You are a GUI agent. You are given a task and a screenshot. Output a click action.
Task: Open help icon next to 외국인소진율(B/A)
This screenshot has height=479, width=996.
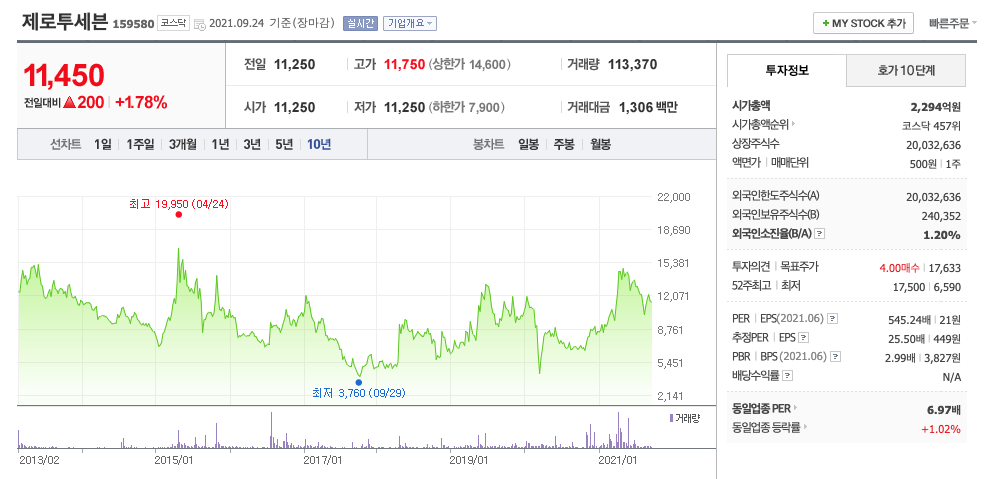point(819,234)
